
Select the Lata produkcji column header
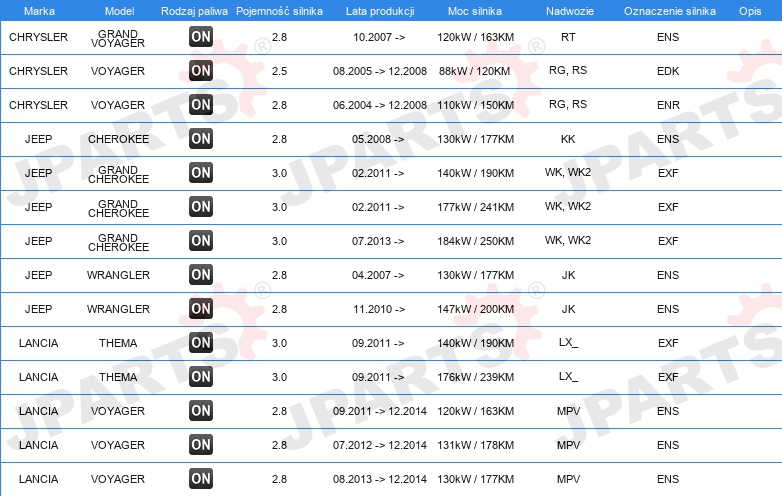[380, 11]
